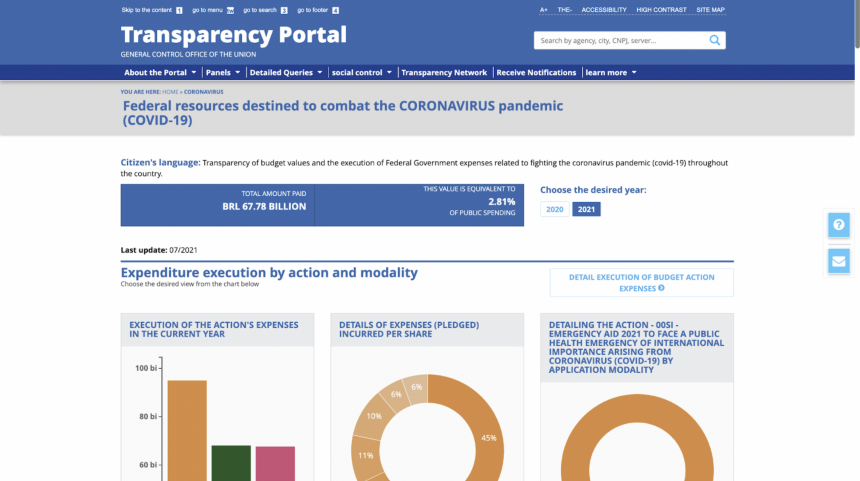
Task: Click Citizen's language label
Action: coord(160,162)
